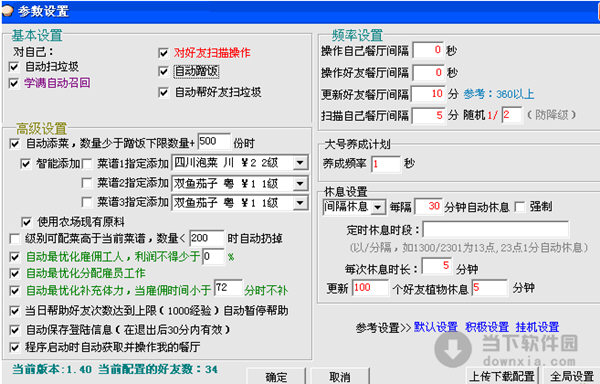Toggle 自动帮好友扫垃圾 checkbox
The height and width of the screenshot is (384, 600).
coord(163,92)
